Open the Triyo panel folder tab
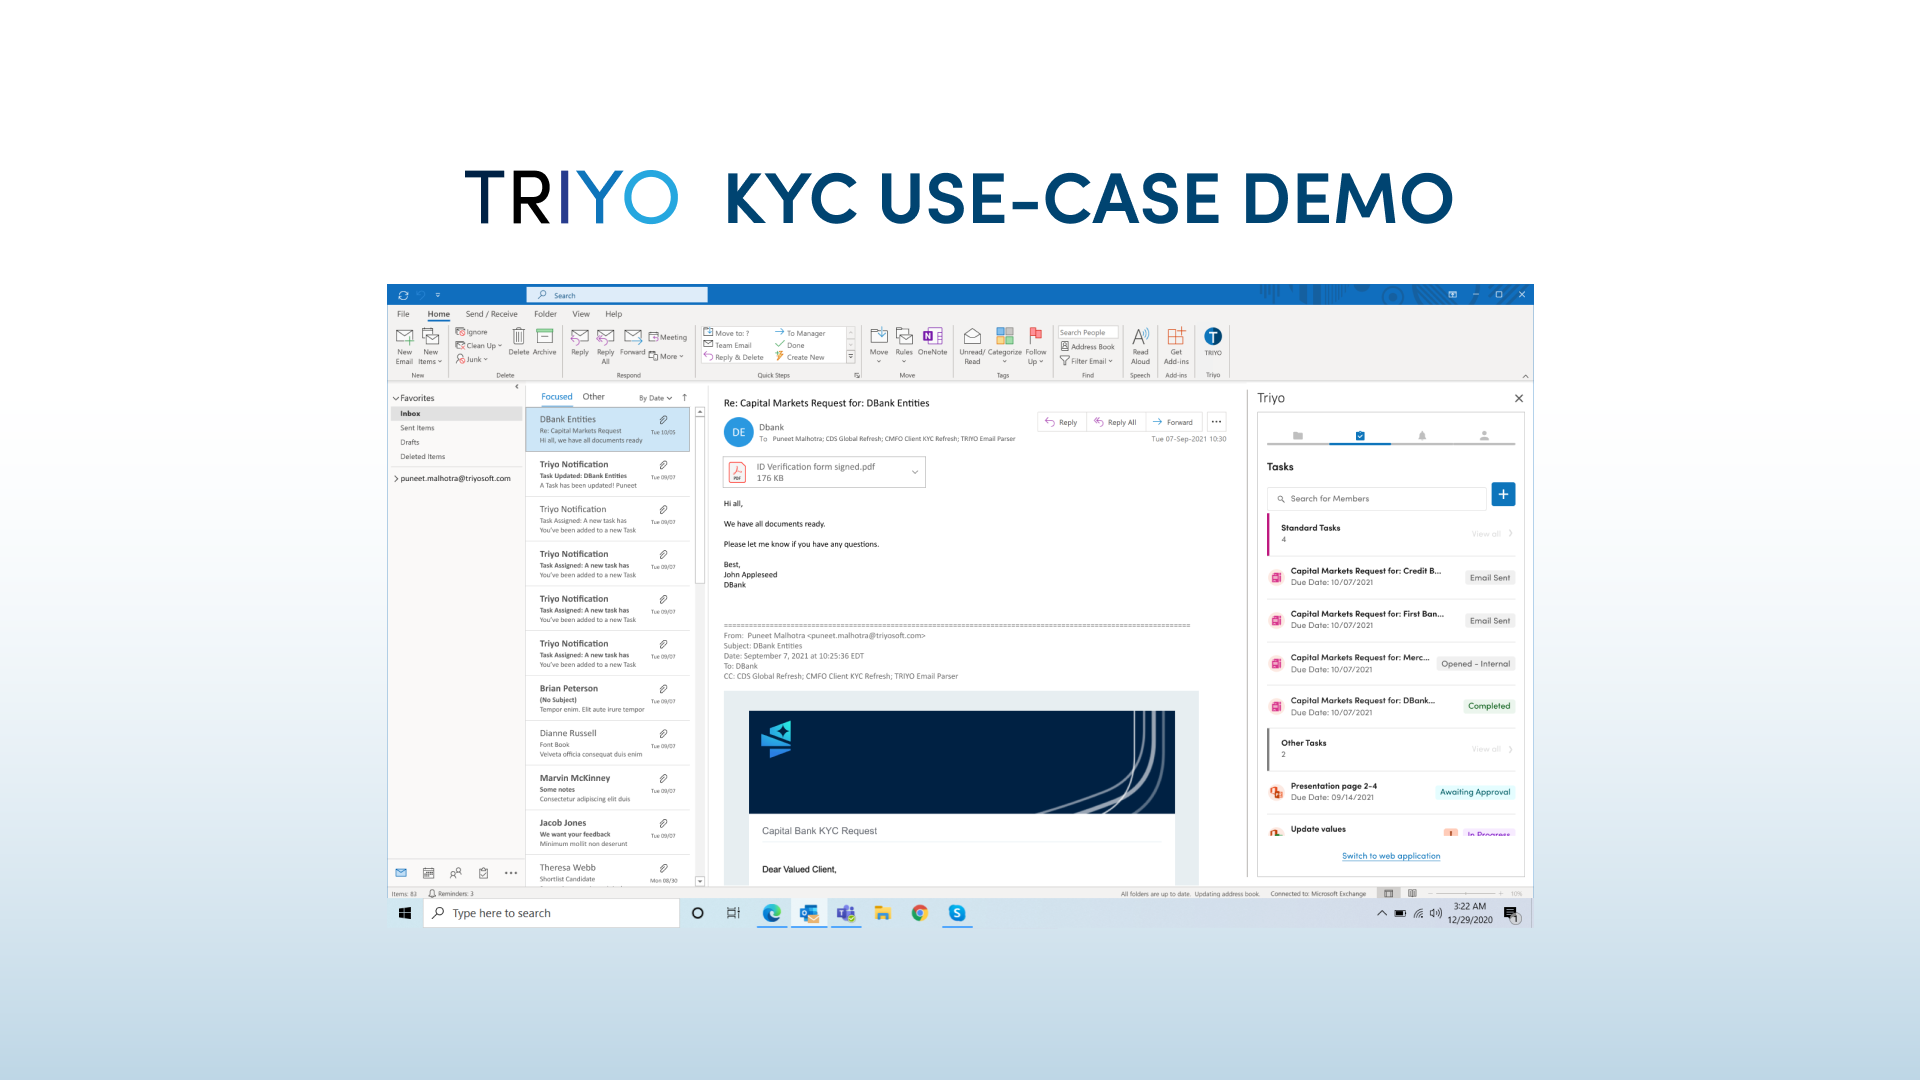The image size is (1920, 1080). point(1298,436)
